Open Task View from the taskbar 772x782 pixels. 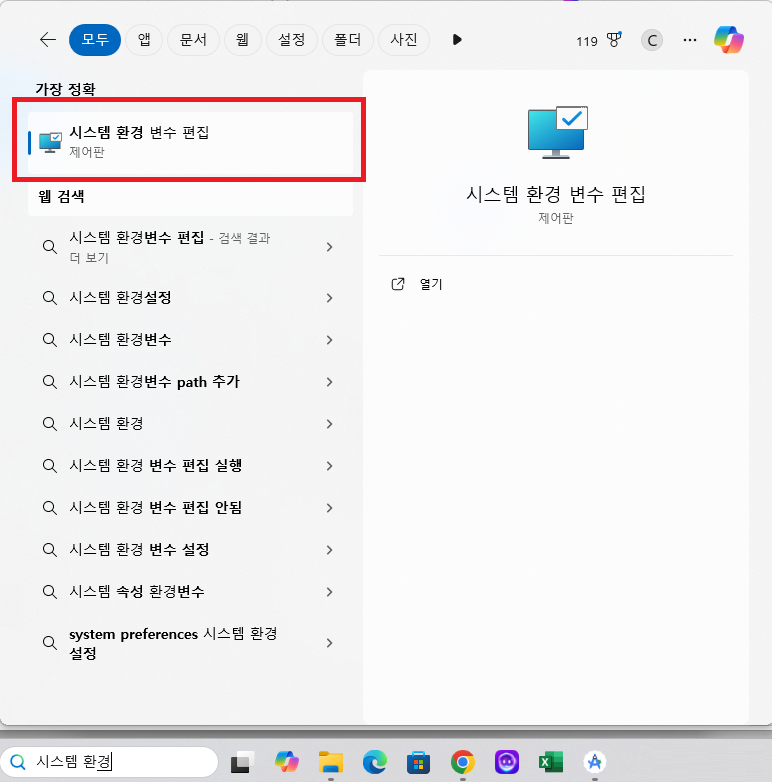242,762
